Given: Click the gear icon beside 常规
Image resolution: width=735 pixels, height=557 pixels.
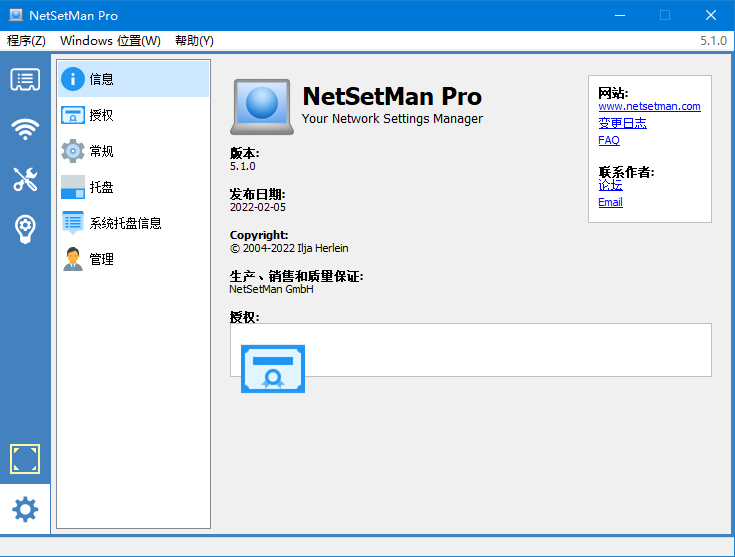Looking at the screenshot, I should [x=73, y=151].
